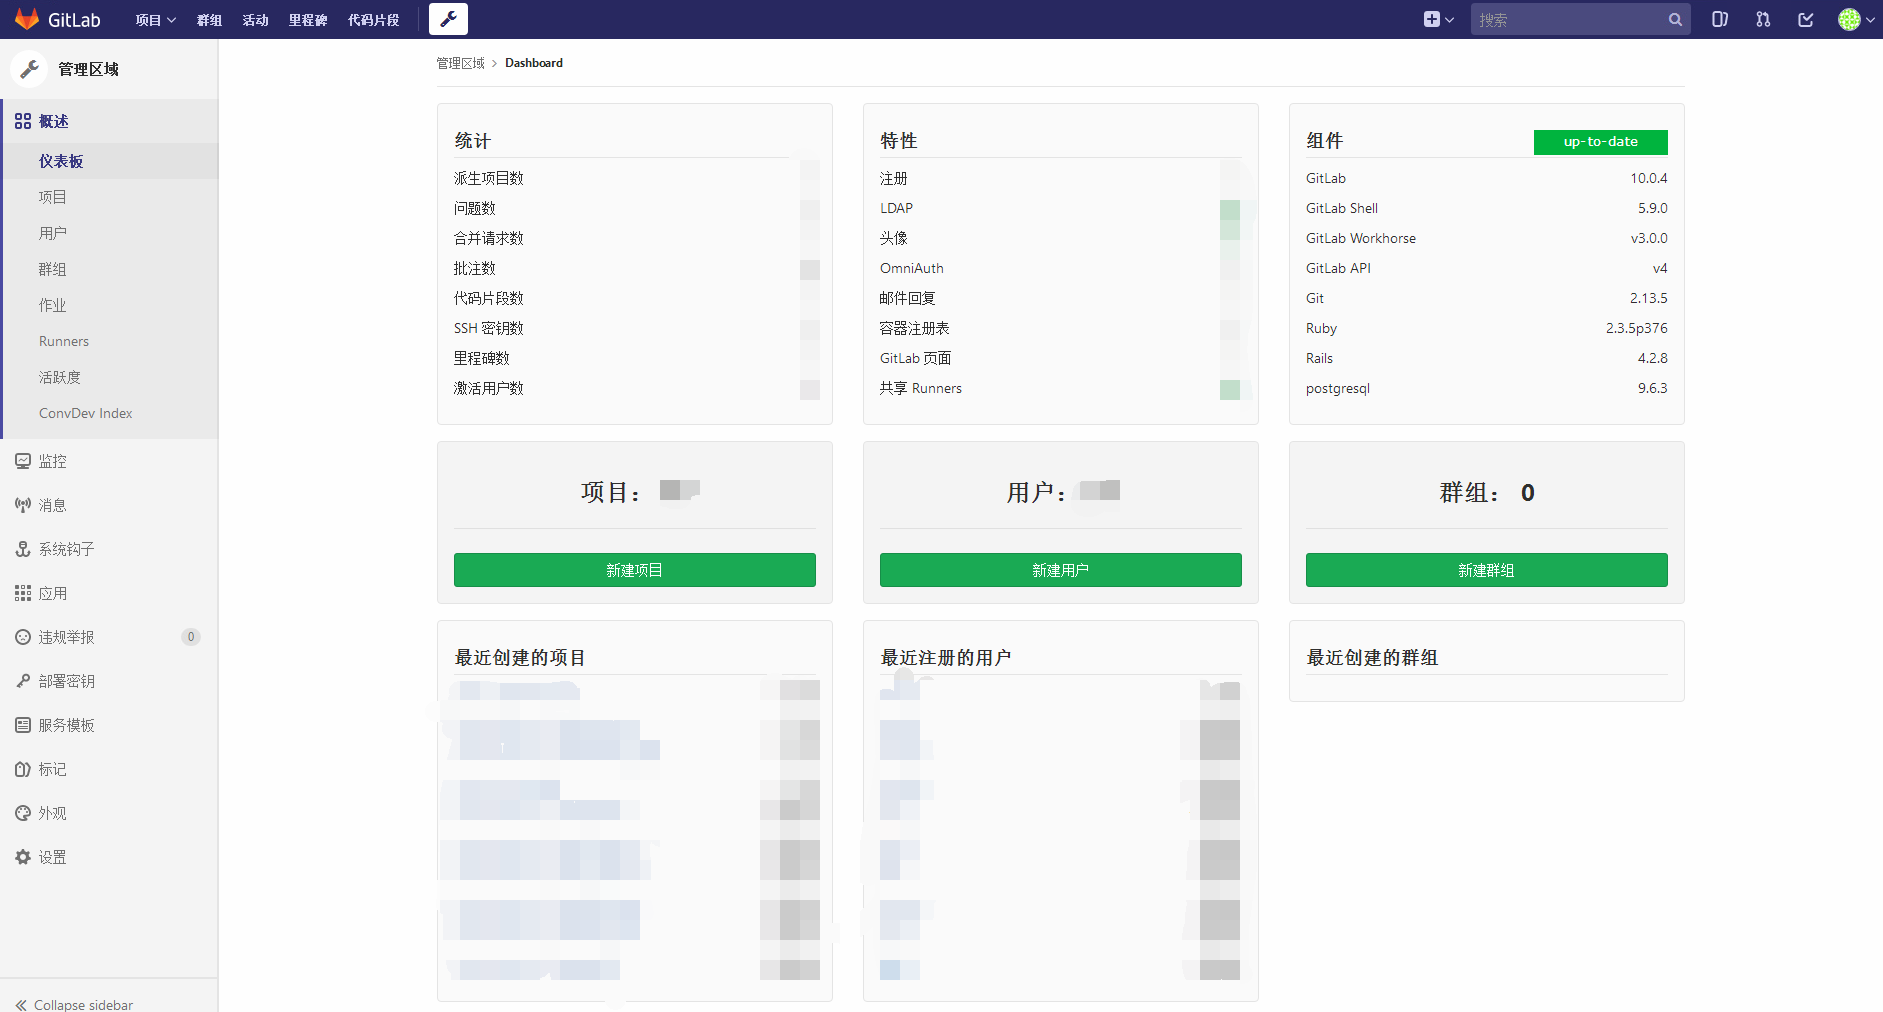This screenshot has width=1883, height=1012.
Task: Click the Ruby version 2.3.5p376 value
Action: [x=1637, y=328]
